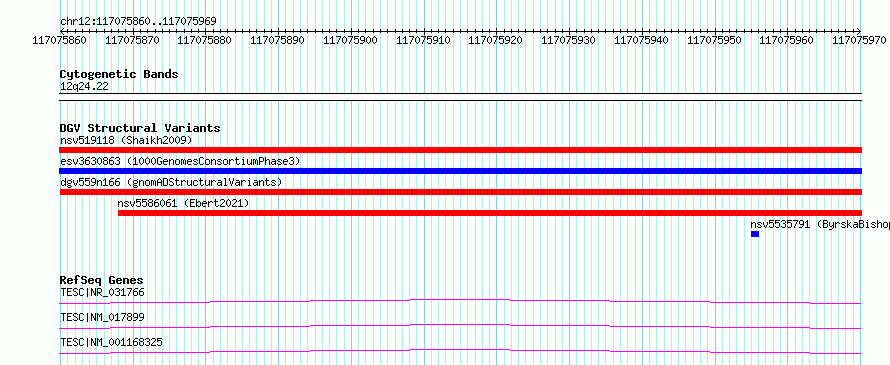Open the nsv5586061 (Ebert2021) variant label
Viewport: 890px width, 365px height.
(183, 203)
